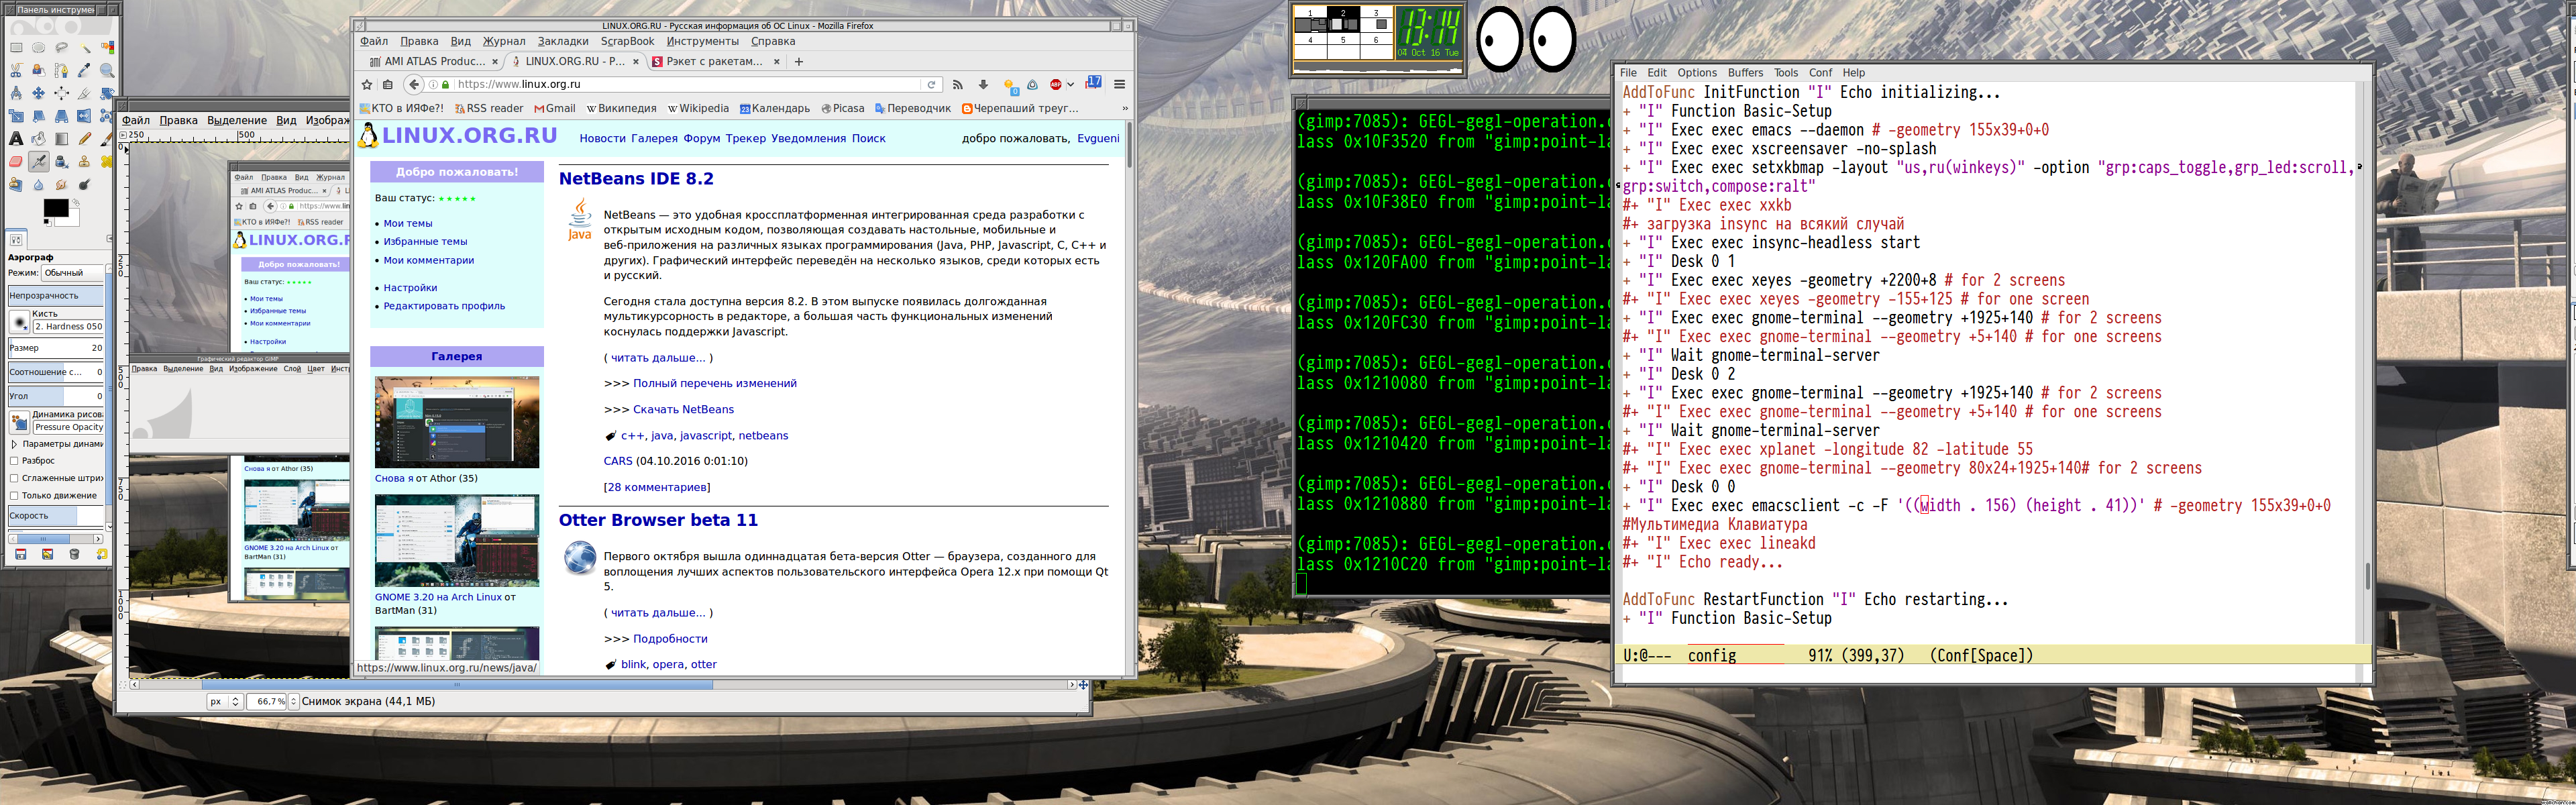Save GIMP tool options preset
Screen dimensions: 2576x805
21,554
